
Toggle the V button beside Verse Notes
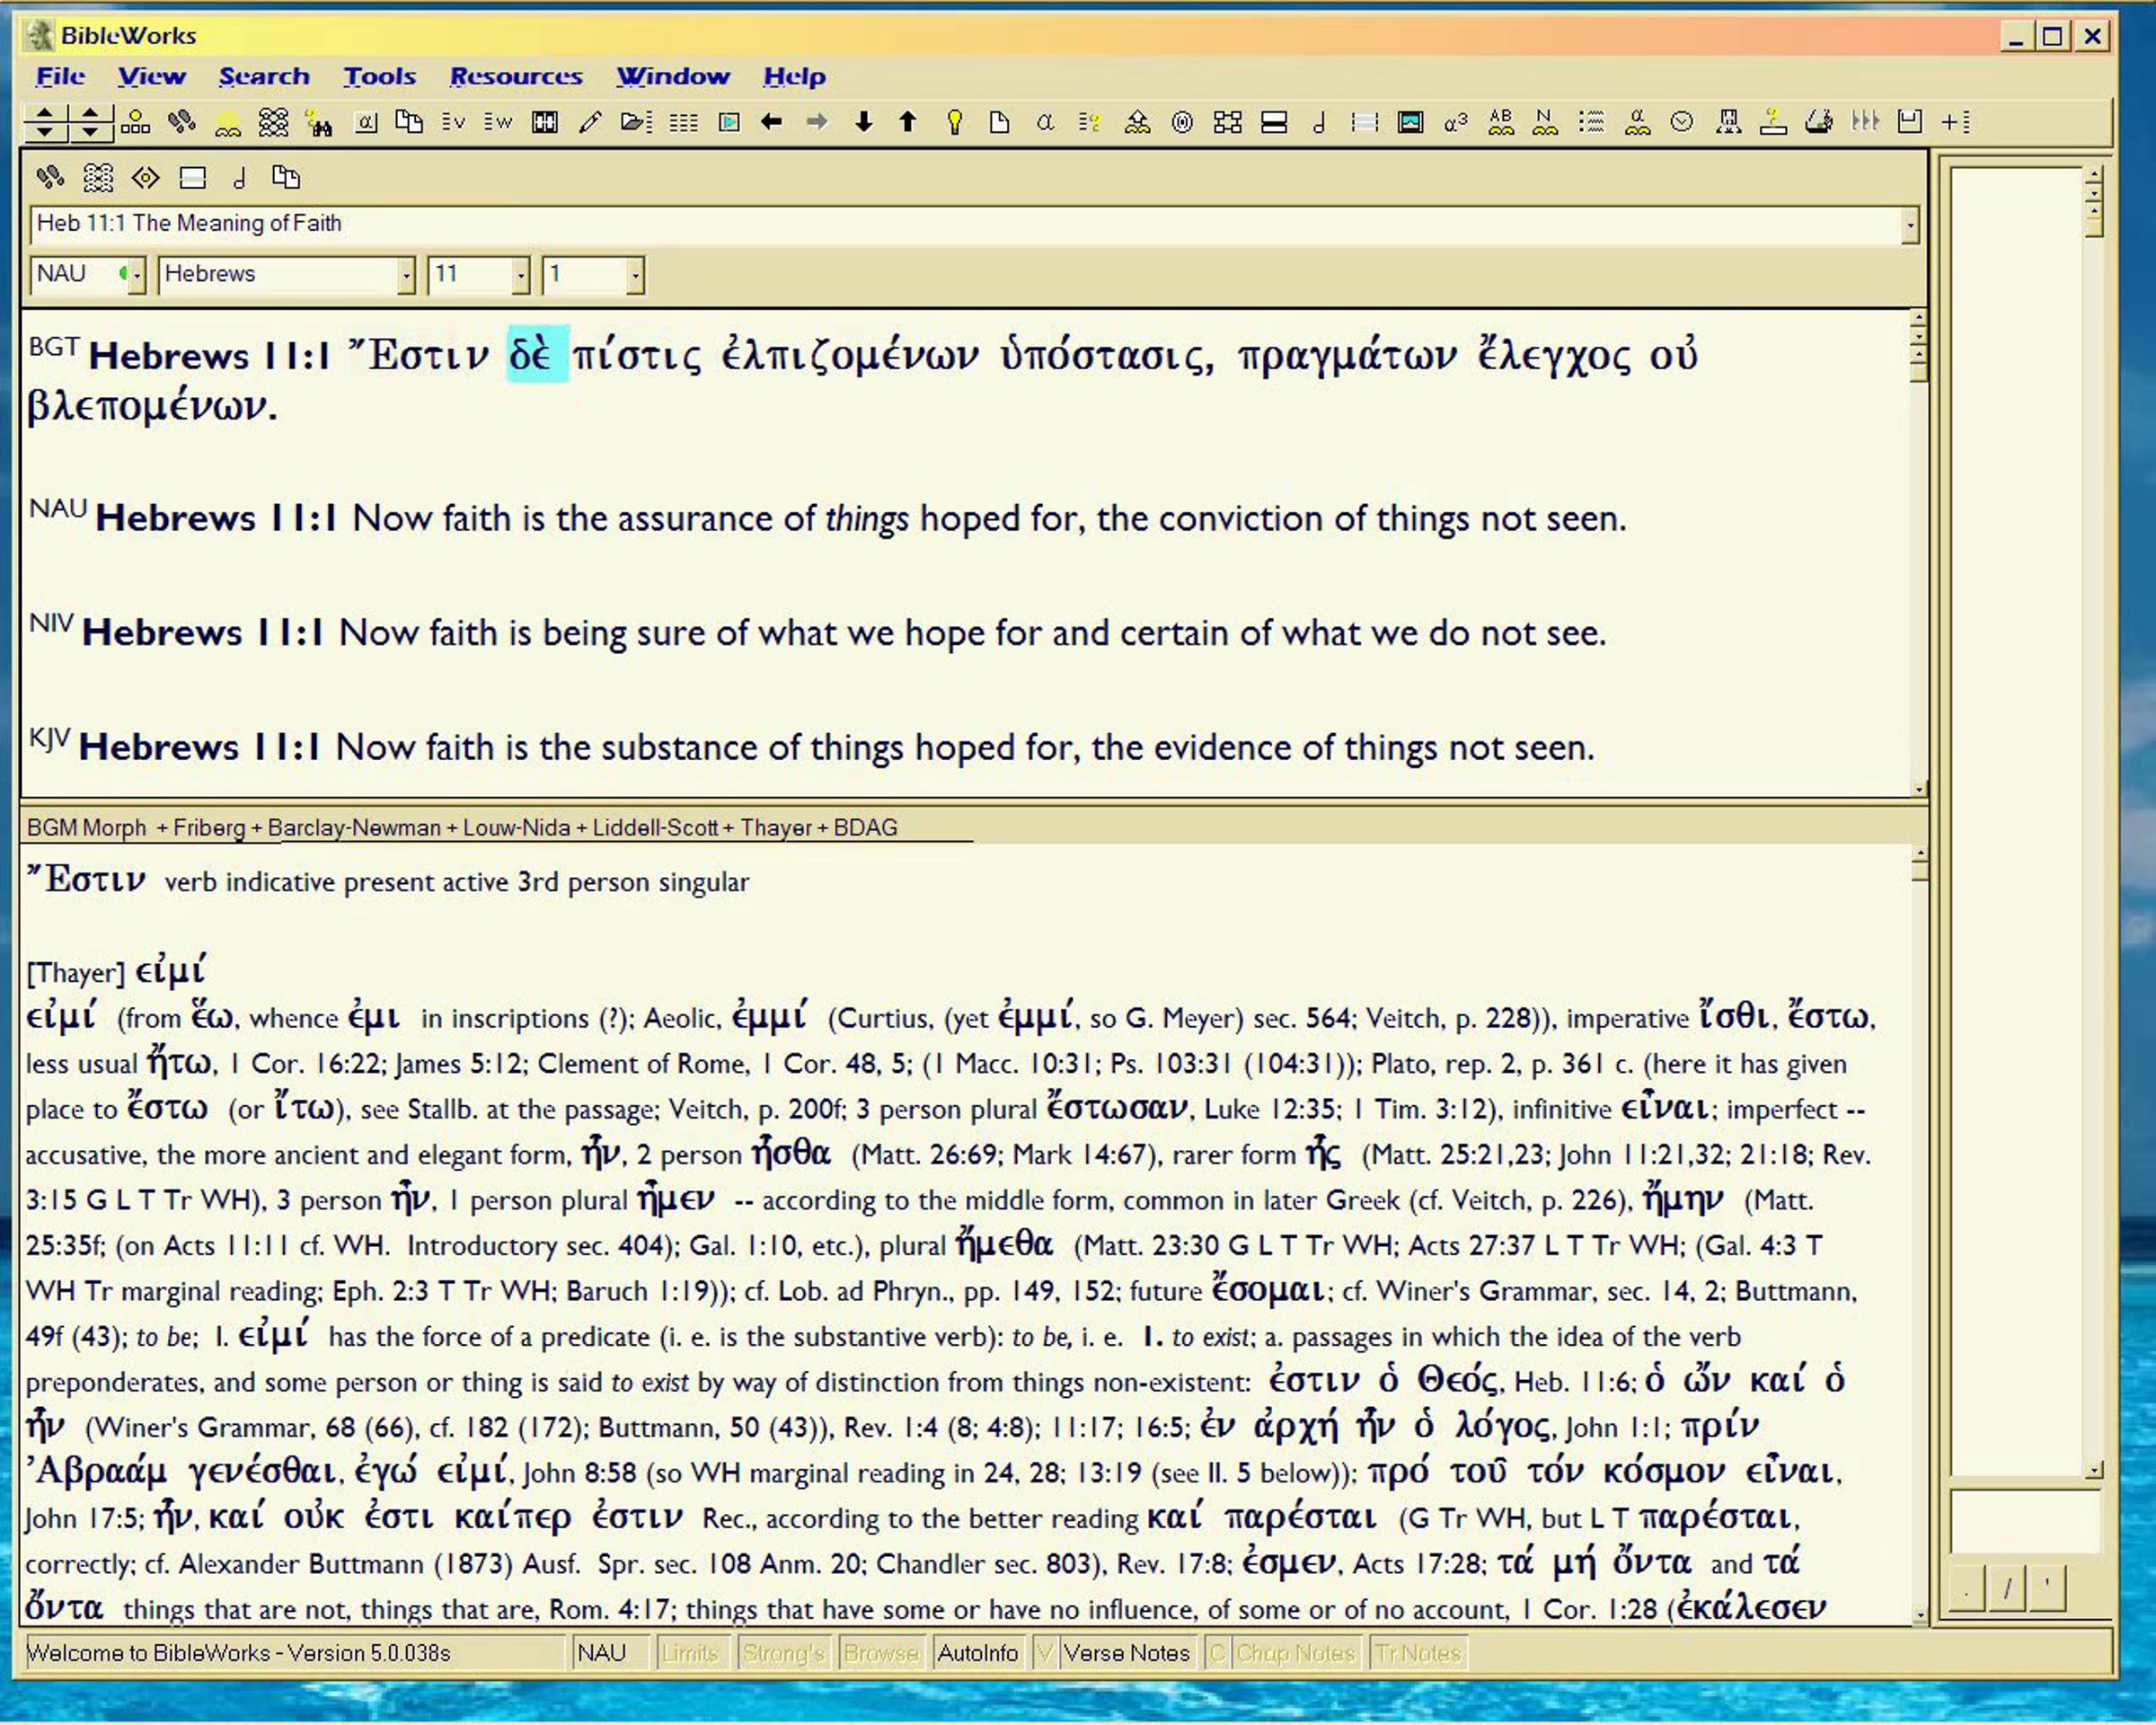tap(1045, 1653)
